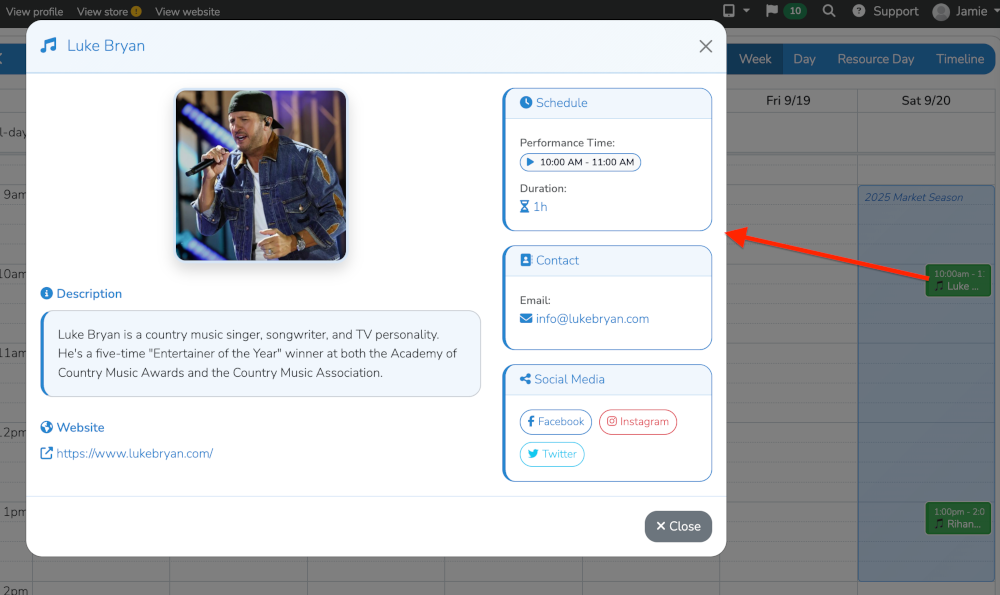Expand the Jamie user menu
Image resolution: width=1000 pixels, height=595 pixels.
[x=958, y=11]
